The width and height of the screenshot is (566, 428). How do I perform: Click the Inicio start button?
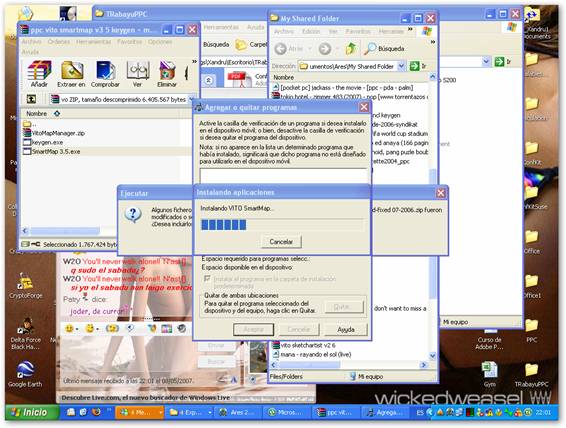tap(31, 412)
